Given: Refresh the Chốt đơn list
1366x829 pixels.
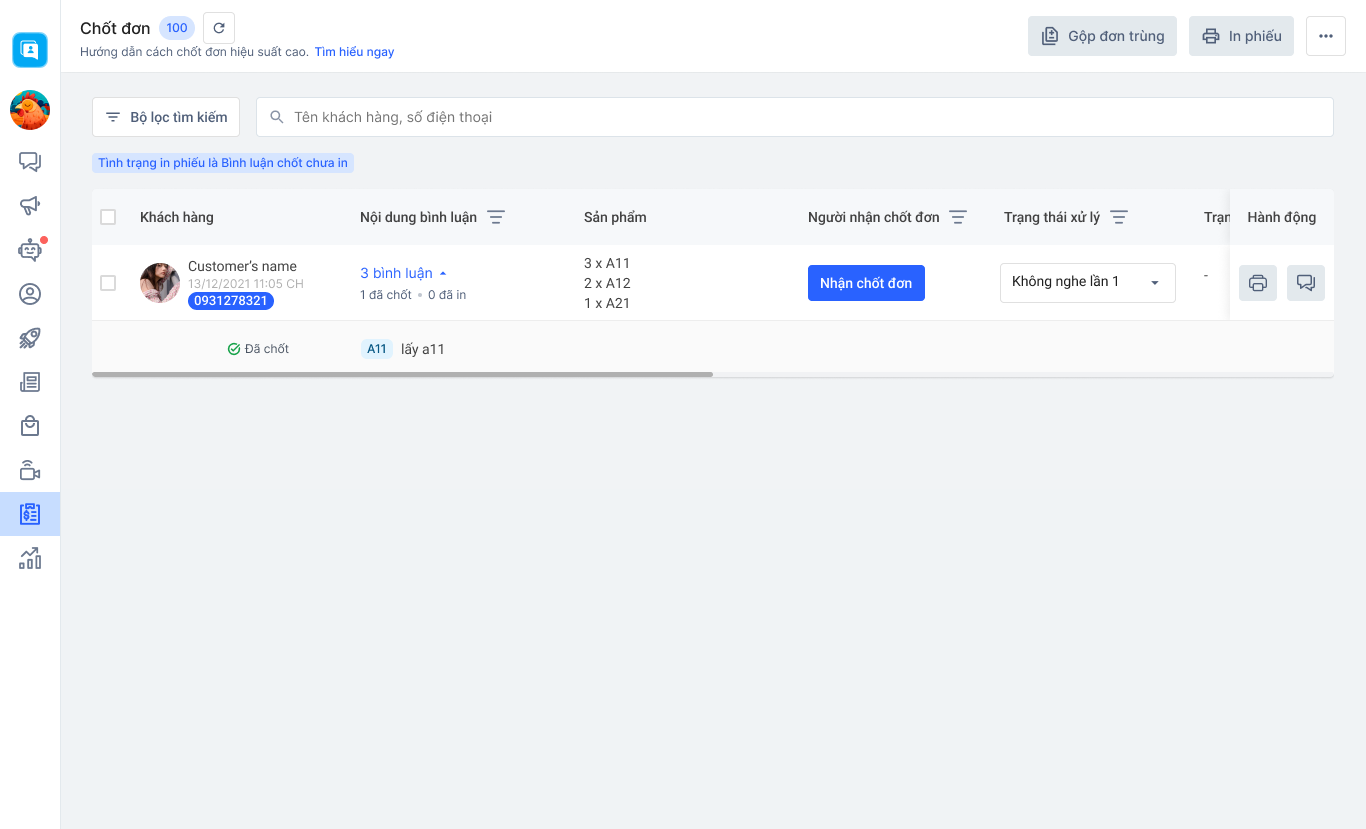Looking at the screenshot, I should [219, 28].
